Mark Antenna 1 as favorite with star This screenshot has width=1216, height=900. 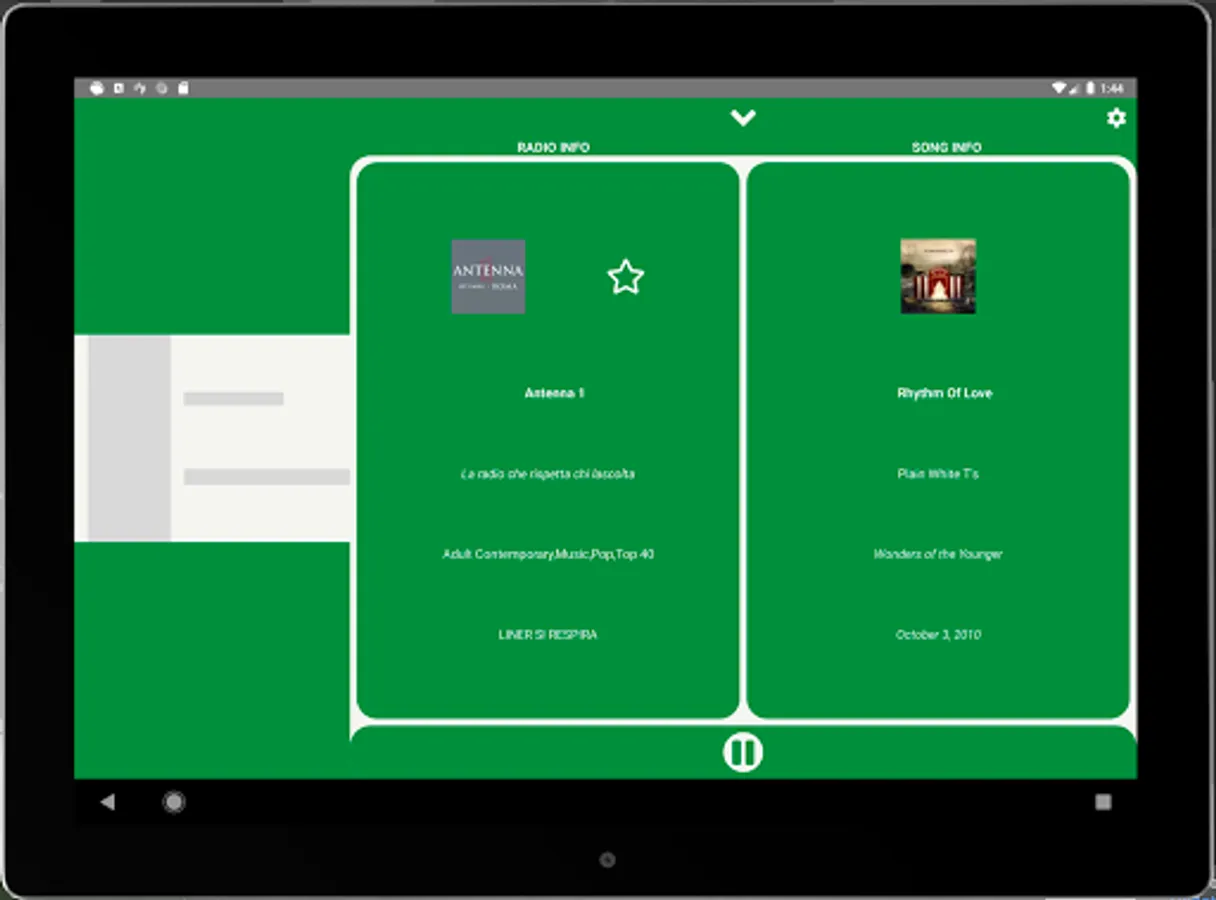tap(625, 277)
